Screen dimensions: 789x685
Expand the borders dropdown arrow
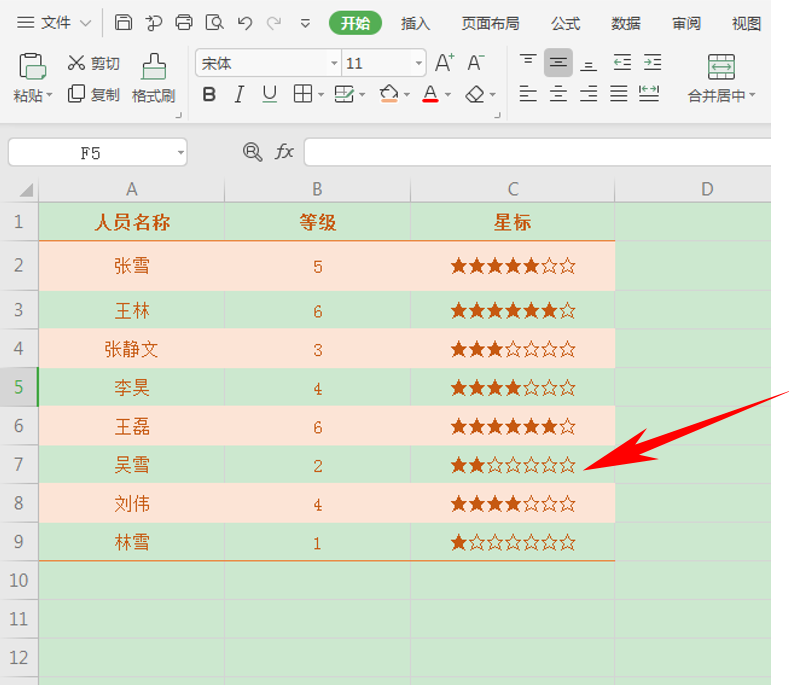[x=321, y=94]
